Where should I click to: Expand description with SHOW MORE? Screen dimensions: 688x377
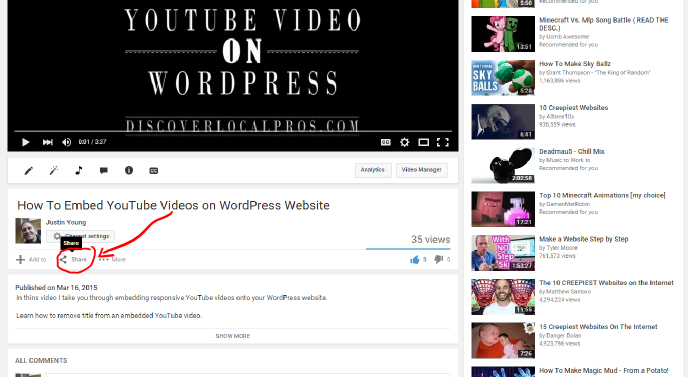233,336
